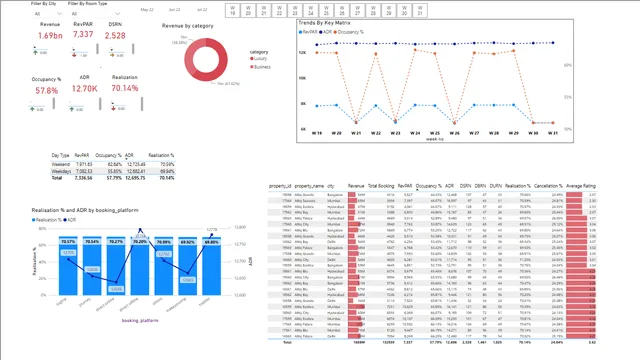Click the Revenue 1.69bn KPI value
The width and height of the screenshot is (640, 360).
tap(50, 36)
